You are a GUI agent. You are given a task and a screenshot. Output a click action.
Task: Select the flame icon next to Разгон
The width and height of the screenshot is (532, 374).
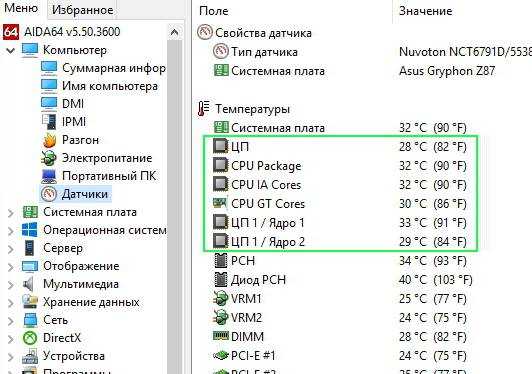tap(49, 140)
